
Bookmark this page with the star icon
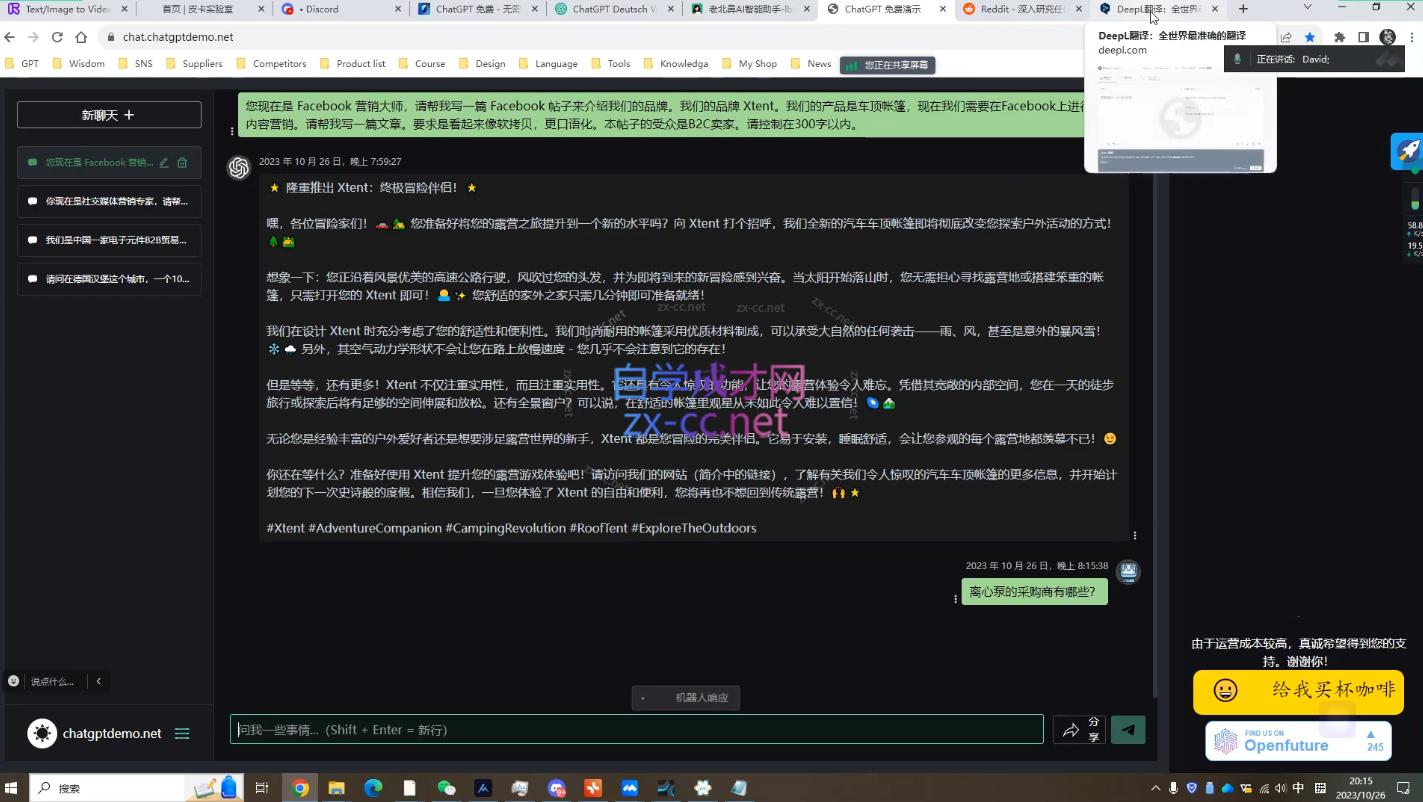tap(1310, 37)
